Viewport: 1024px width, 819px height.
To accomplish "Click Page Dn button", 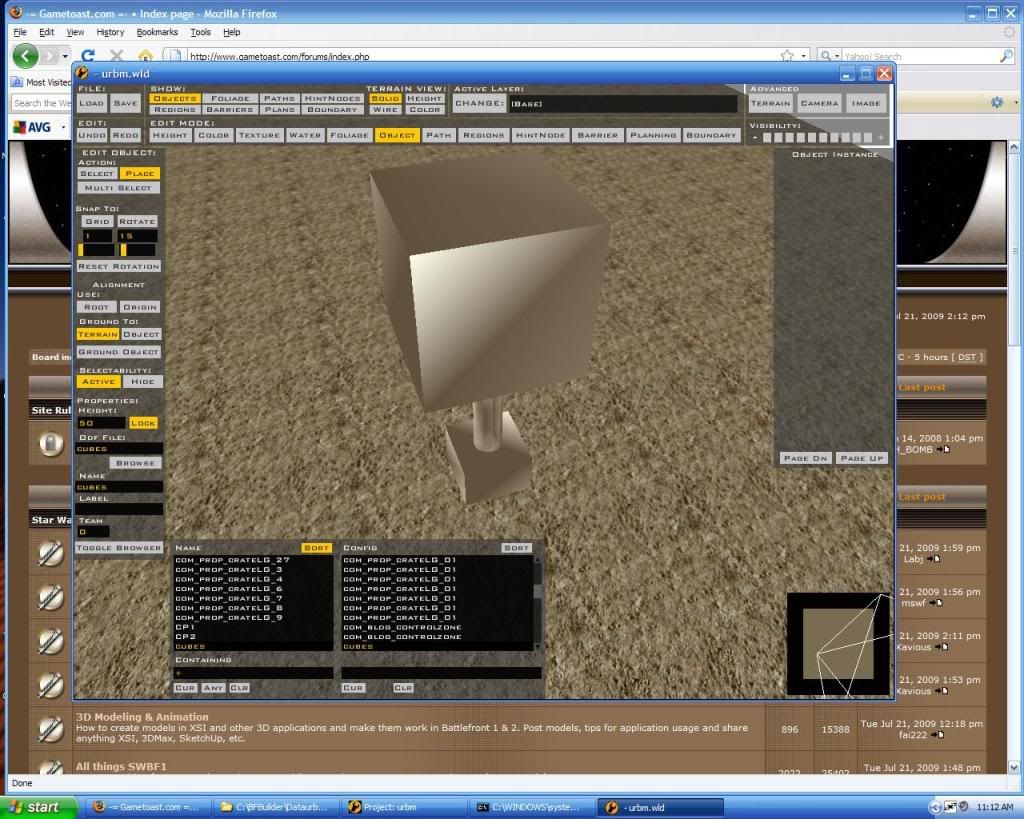I will 805,458.
